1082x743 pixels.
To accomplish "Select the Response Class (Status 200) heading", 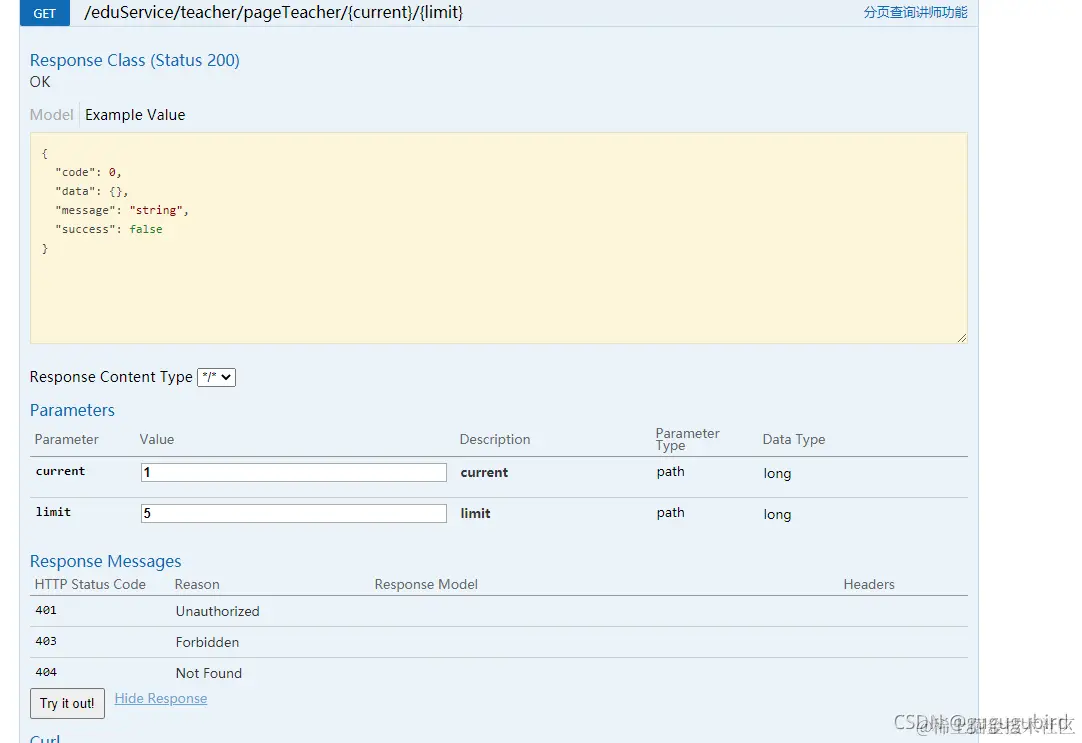I will click(x=135, y=60).
